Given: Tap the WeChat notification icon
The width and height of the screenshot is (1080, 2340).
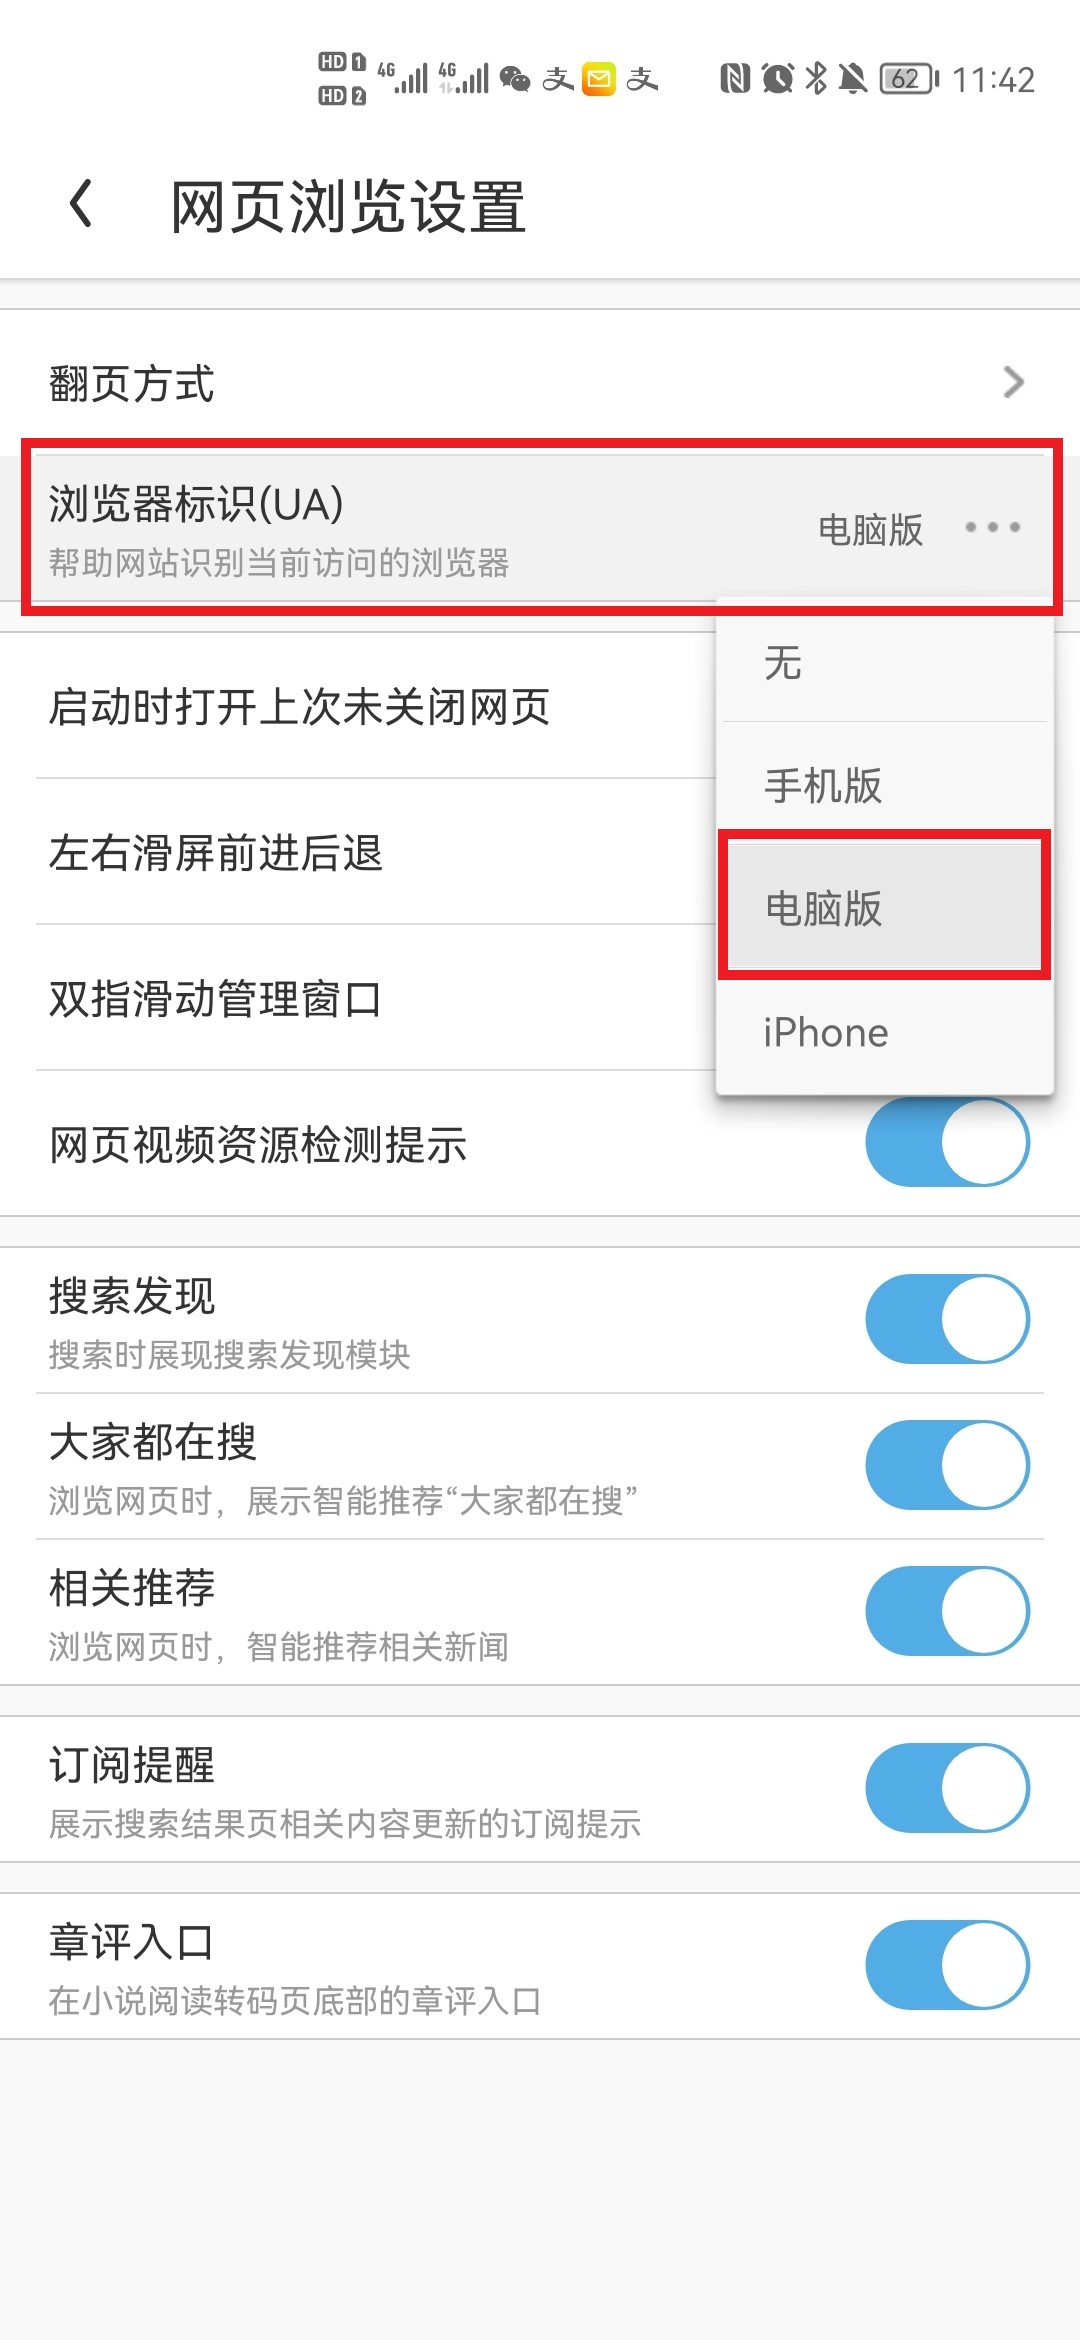Looking at the screenshot, I should (515, 78).
